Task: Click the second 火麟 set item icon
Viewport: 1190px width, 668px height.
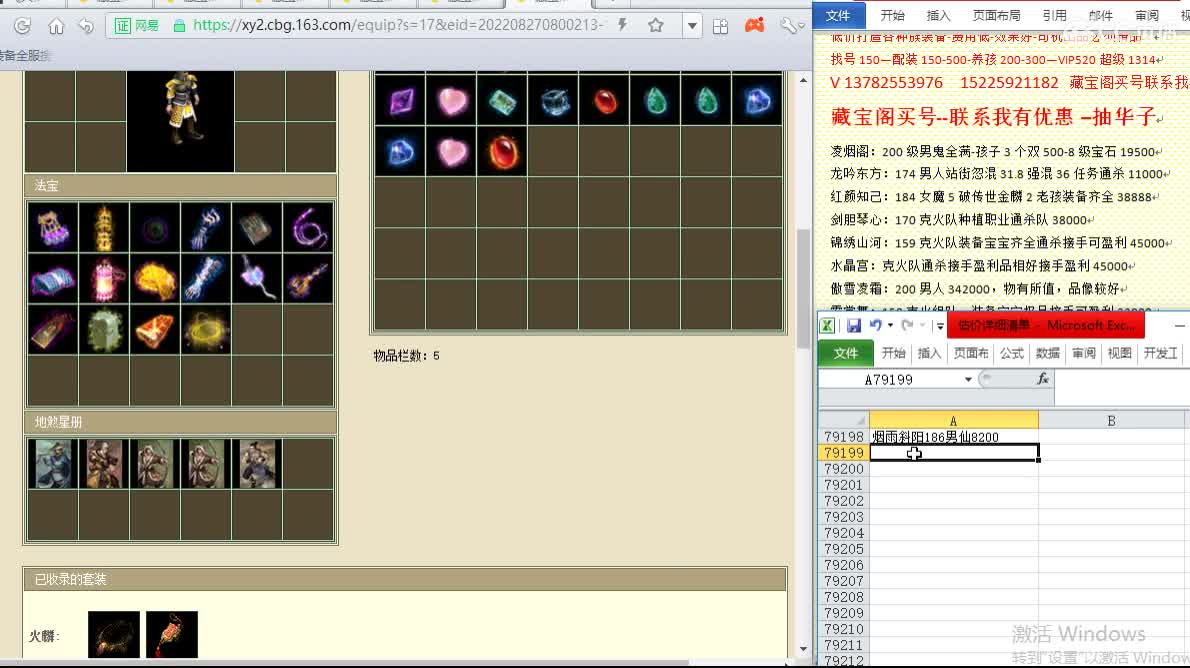Action: point(172,635)
